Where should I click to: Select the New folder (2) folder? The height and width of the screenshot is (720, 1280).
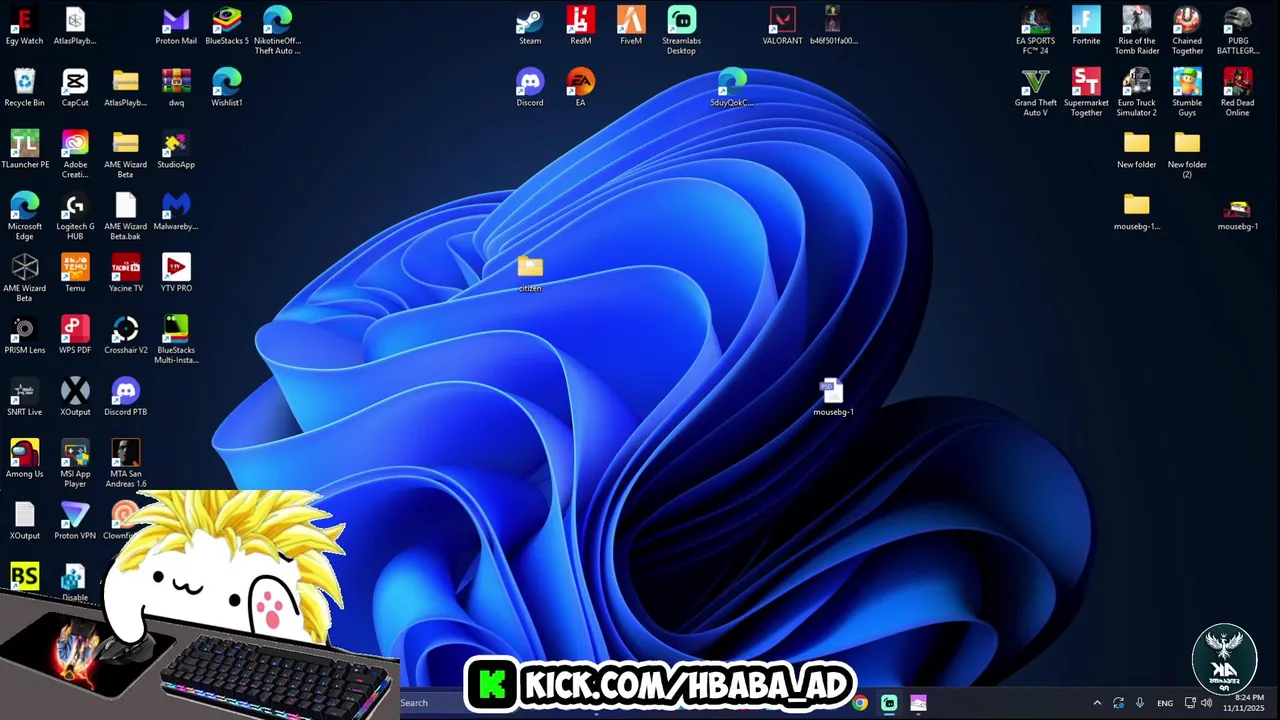tap(1187, 154)
